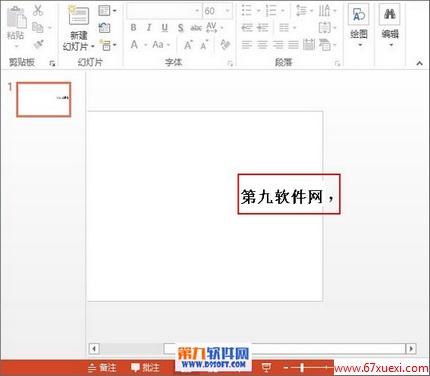The image size is (430, 376).
Task: Open the columns menu button
Action: click(287, 28)
